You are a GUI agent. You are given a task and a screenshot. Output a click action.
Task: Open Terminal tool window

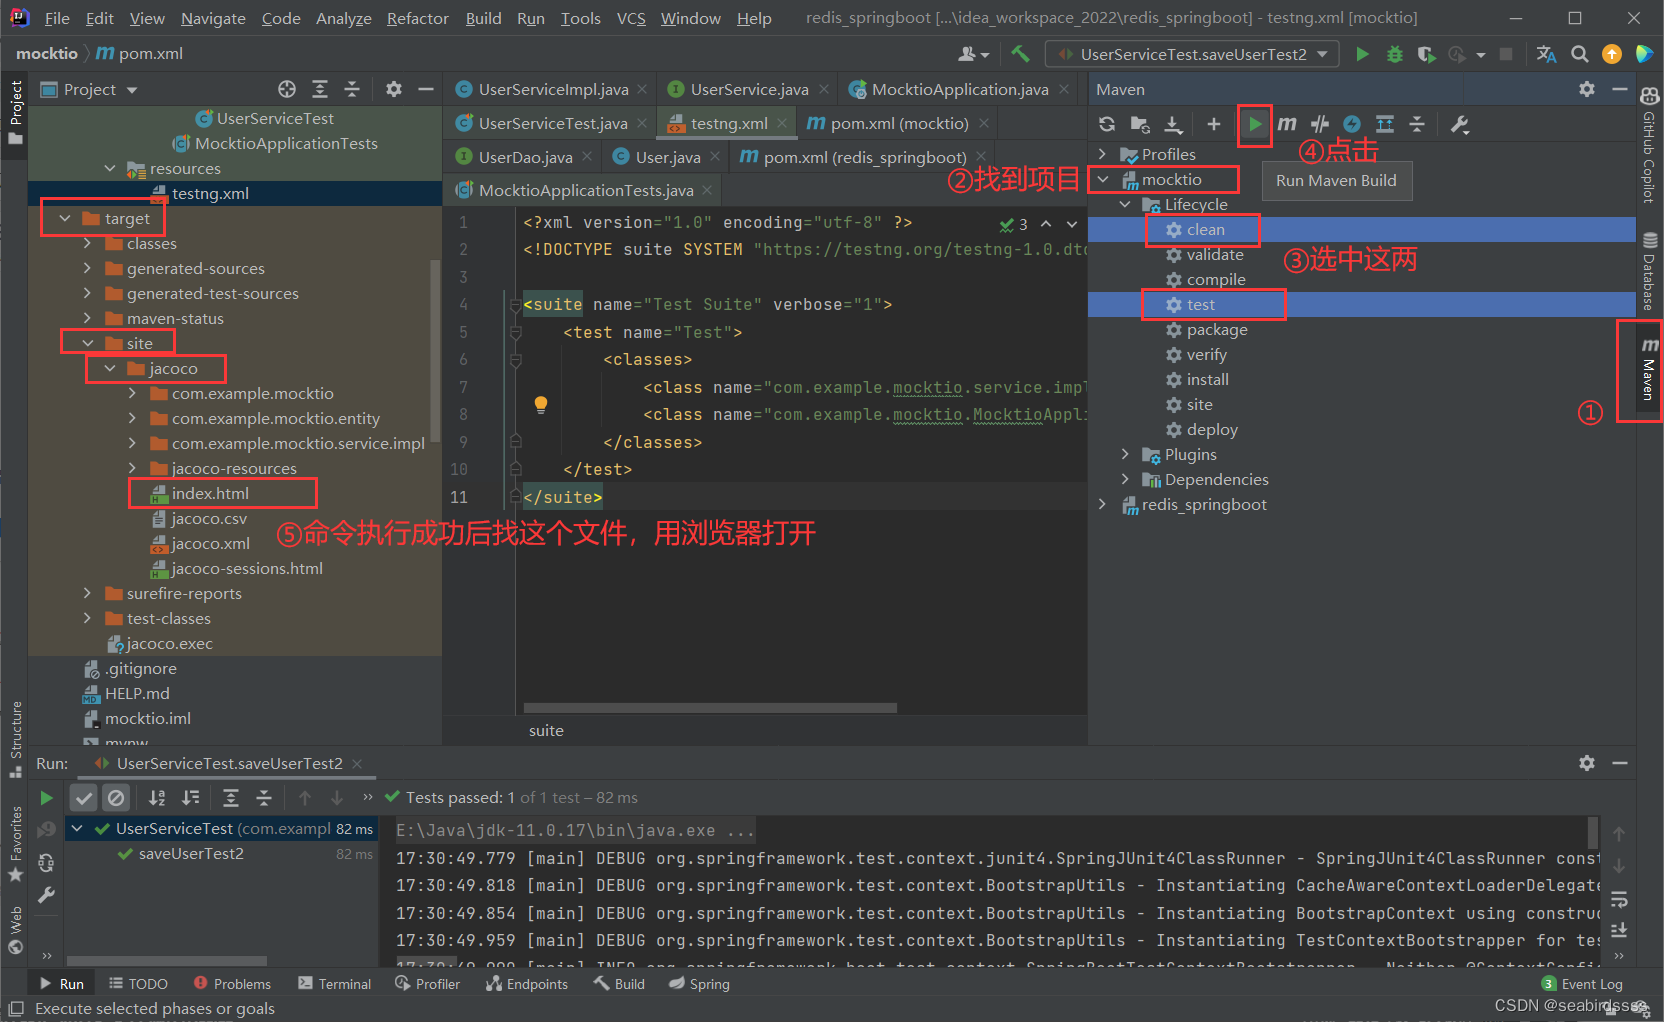[335, 984]
